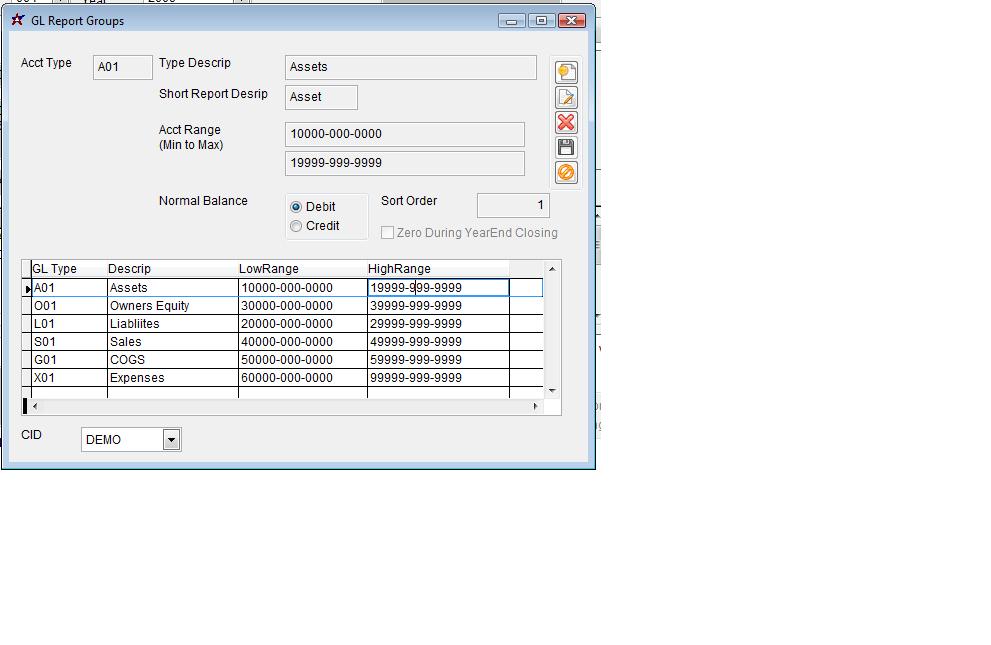Click grid scroll down arrow
Image resolution: width=991 pixels, height=645 pixels.
point(552,390)
